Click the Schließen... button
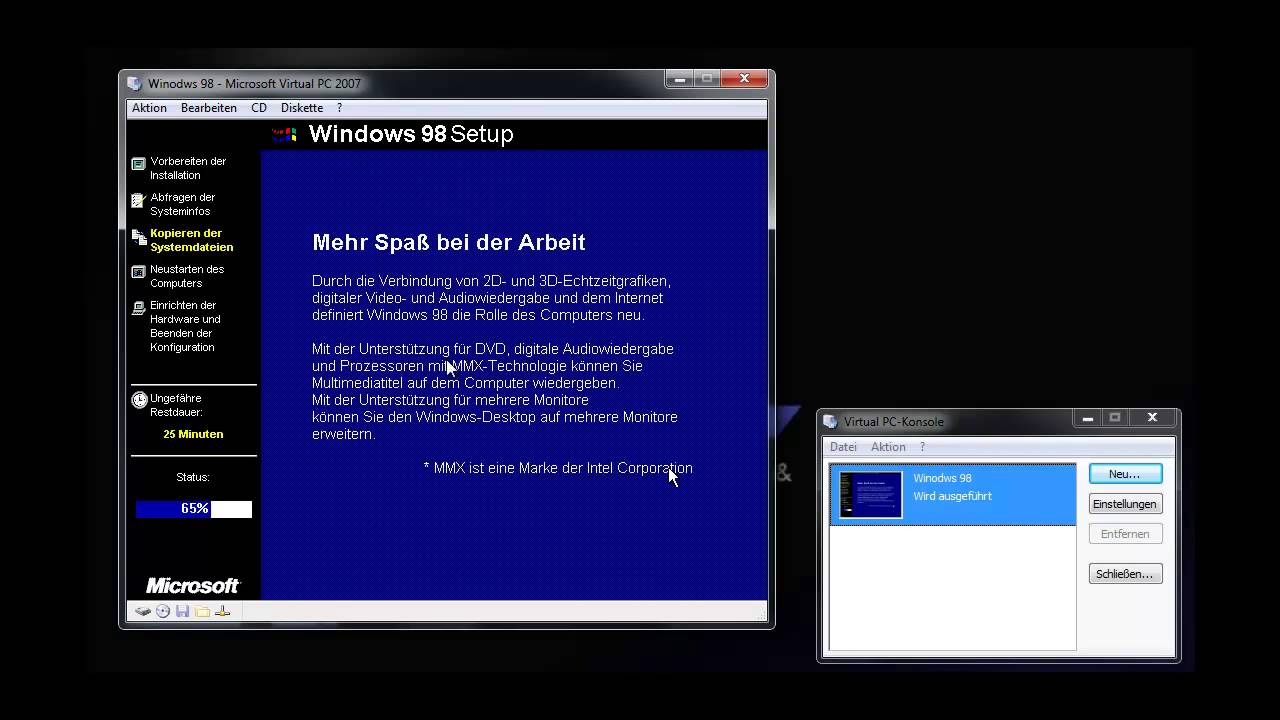This screenshot has width=1280, height=720. pos(1125,574)
